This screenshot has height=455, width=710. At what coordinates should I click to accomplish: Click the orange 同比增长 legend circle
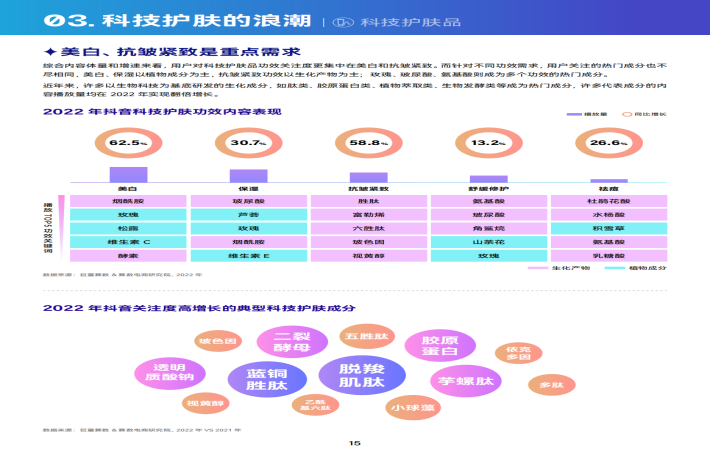pos(627,115)
